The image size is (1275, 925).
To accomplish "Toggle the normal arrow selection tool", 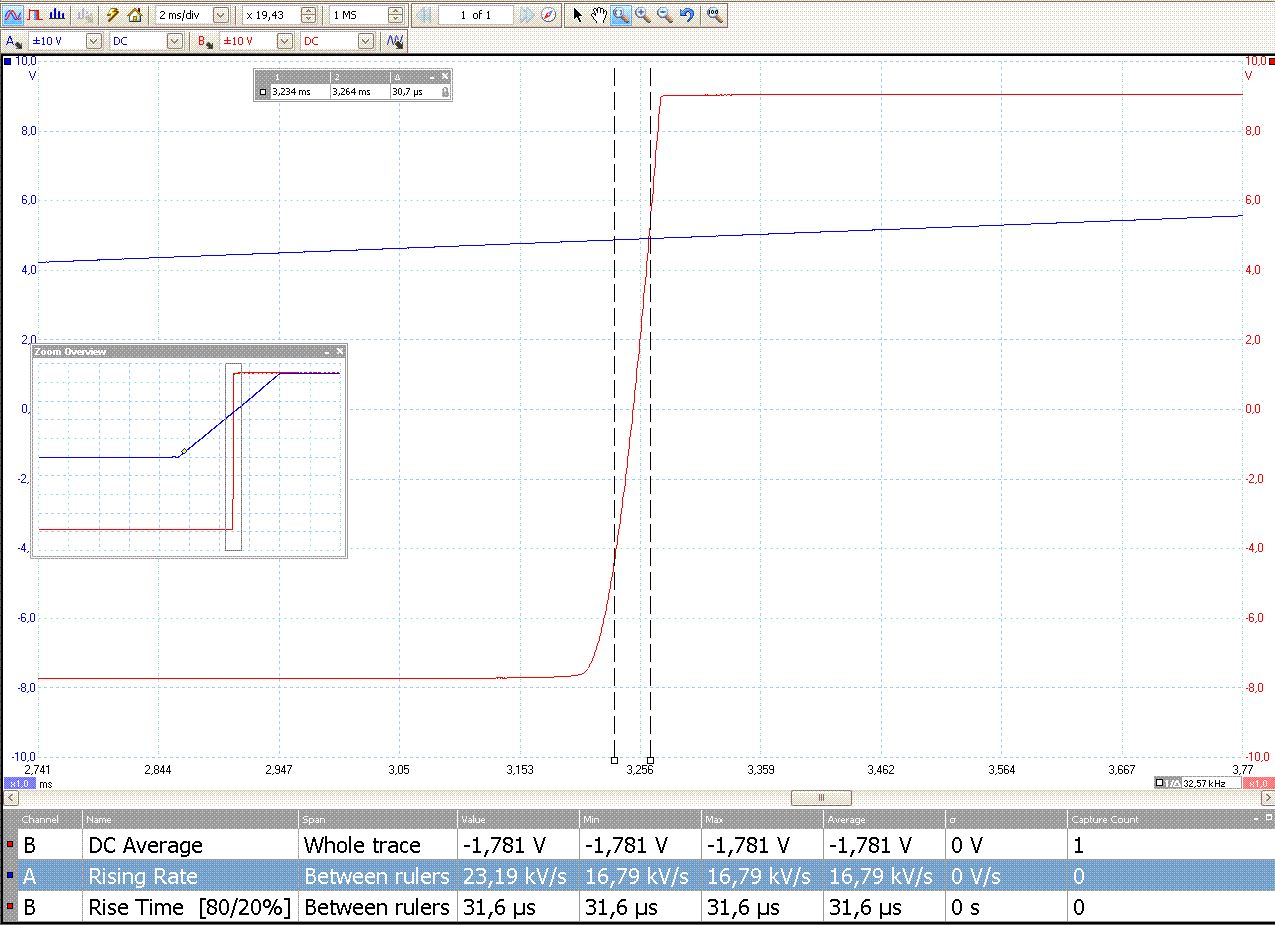I will click(577, 15).
